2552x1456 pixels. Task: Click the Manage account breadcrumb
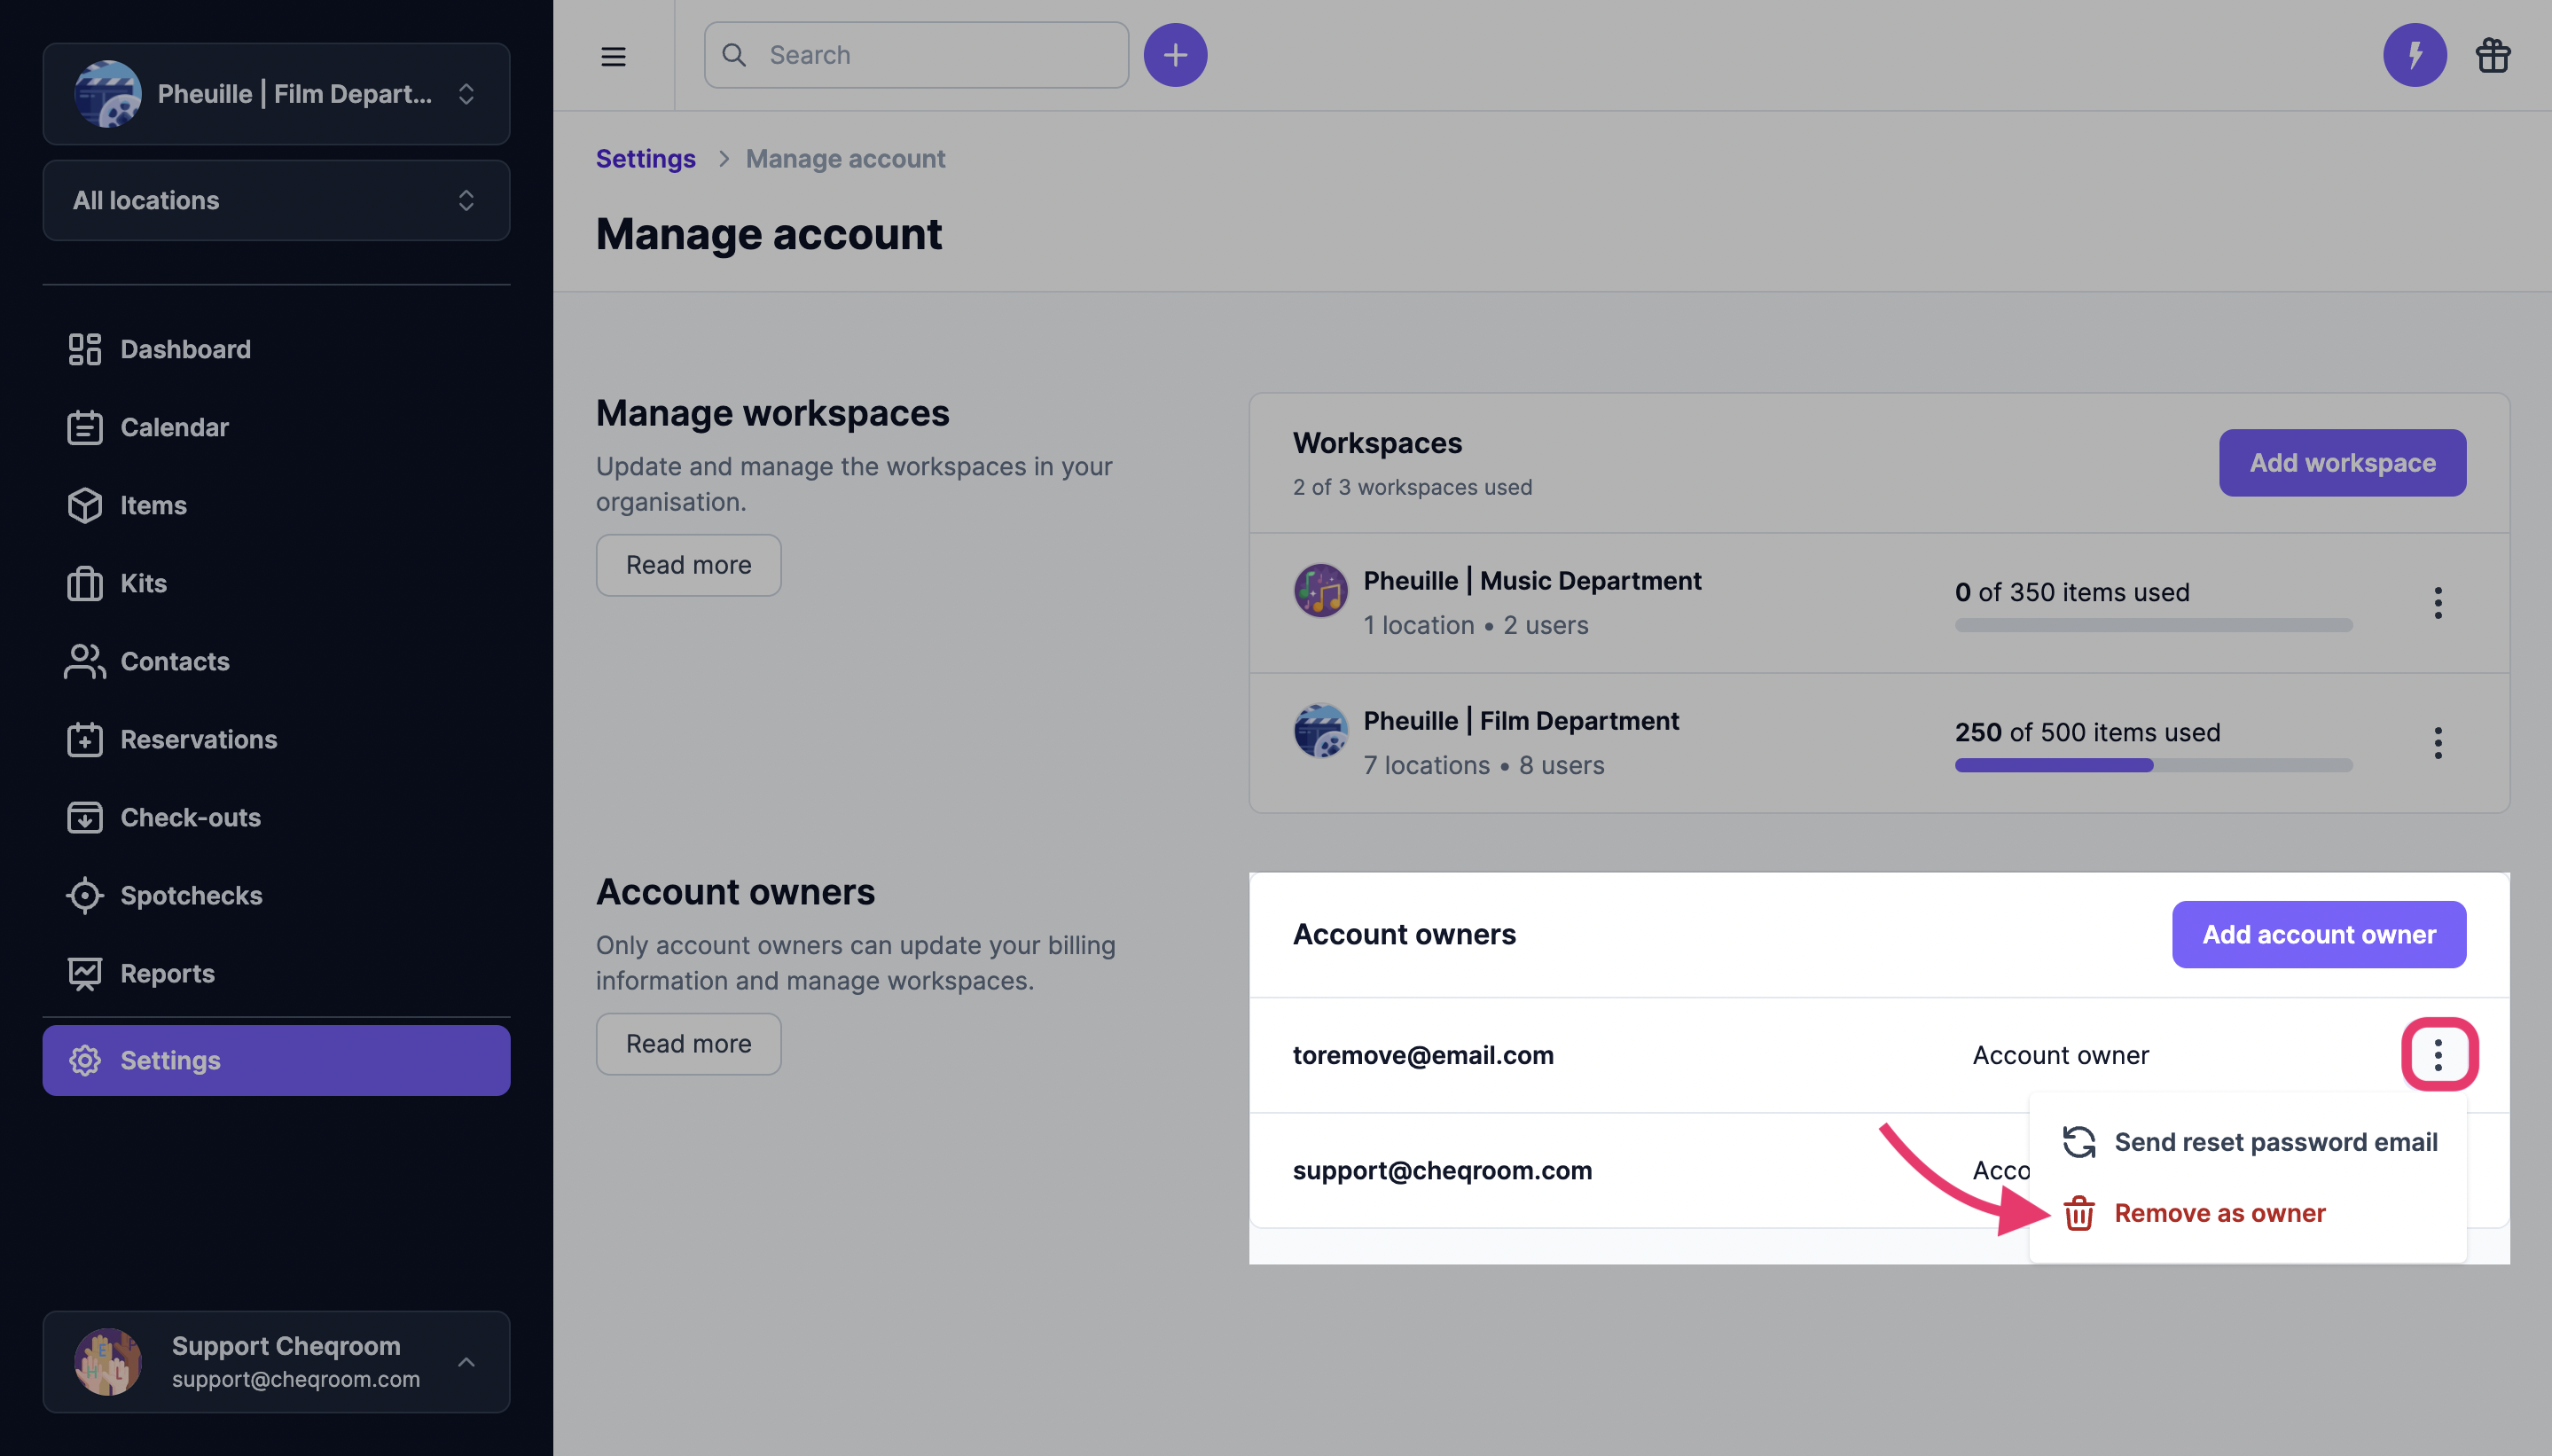point(845,158)
